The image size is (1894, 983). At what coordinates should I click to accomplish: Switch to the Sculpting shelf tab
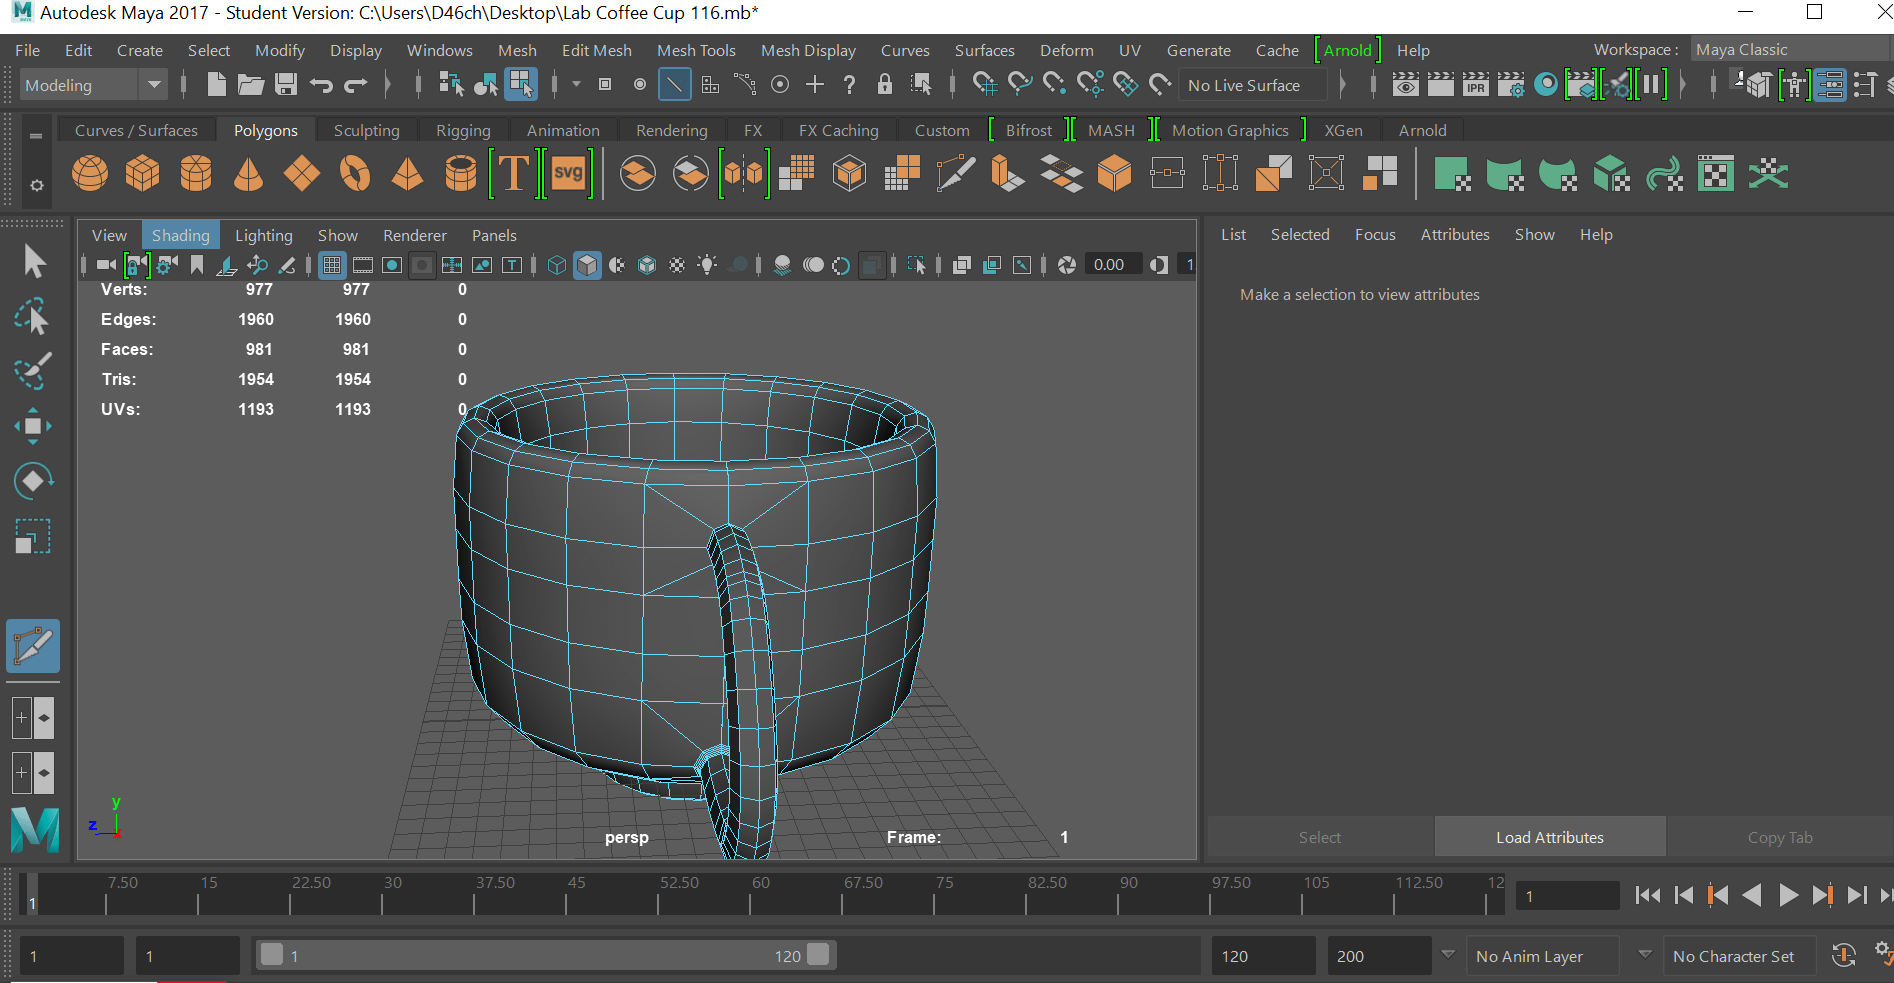click(366, 130)
